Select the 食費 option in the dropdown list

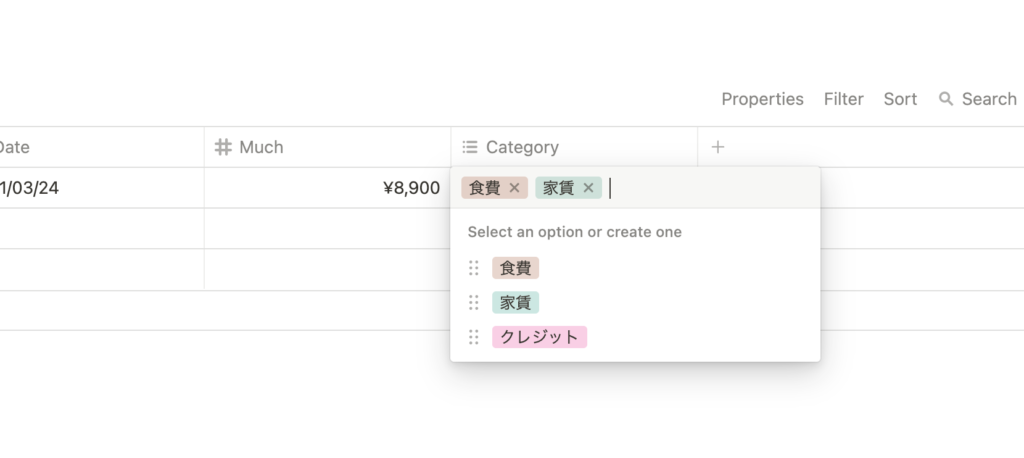pyautogui.click(x=515, y=268)
